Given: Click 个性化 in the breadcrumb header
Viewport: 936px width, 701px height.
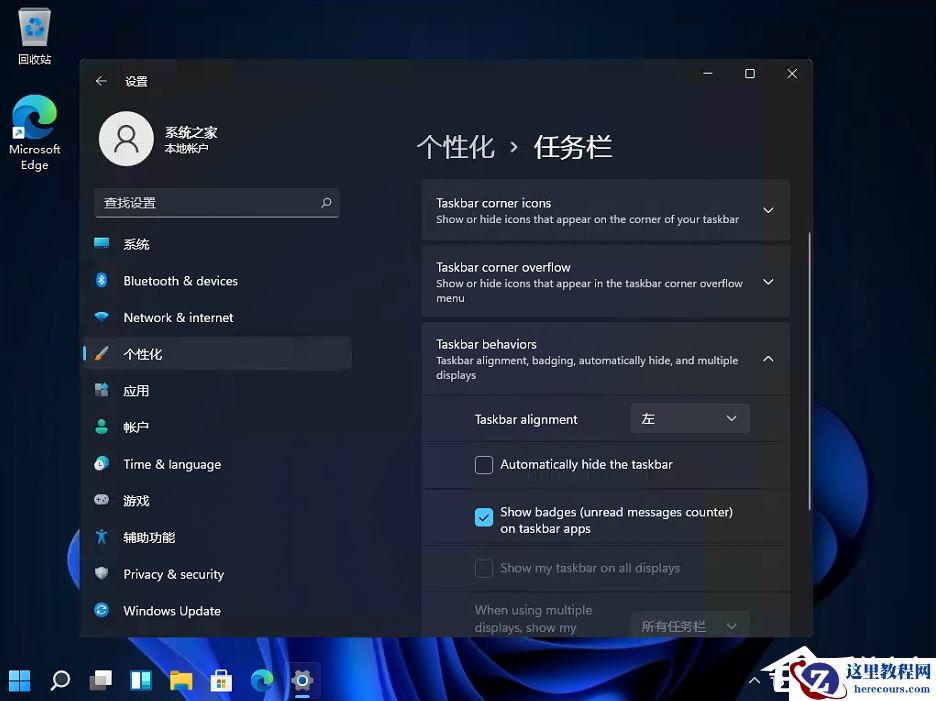Looking at the screenshot, I should click(x=456, y=146).
